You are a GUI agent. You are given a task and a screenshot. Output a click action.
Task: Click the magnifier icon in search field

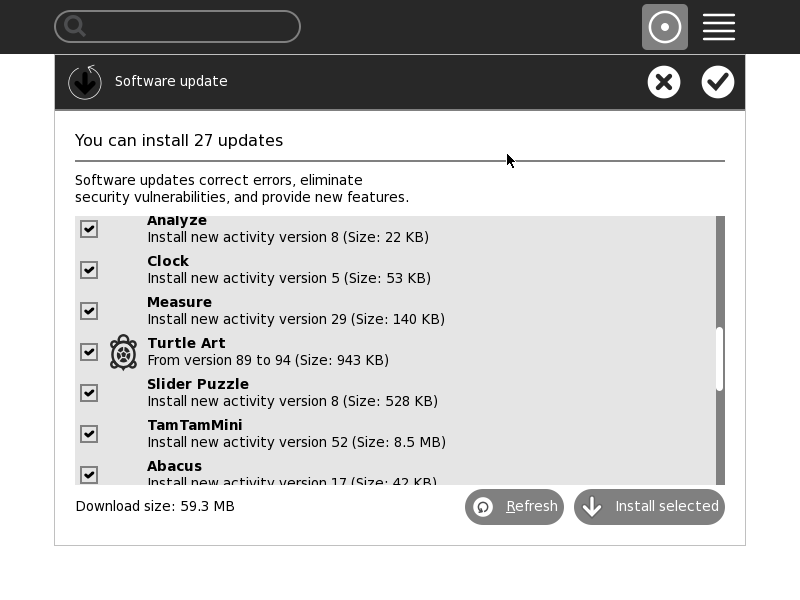pos(75,27)
